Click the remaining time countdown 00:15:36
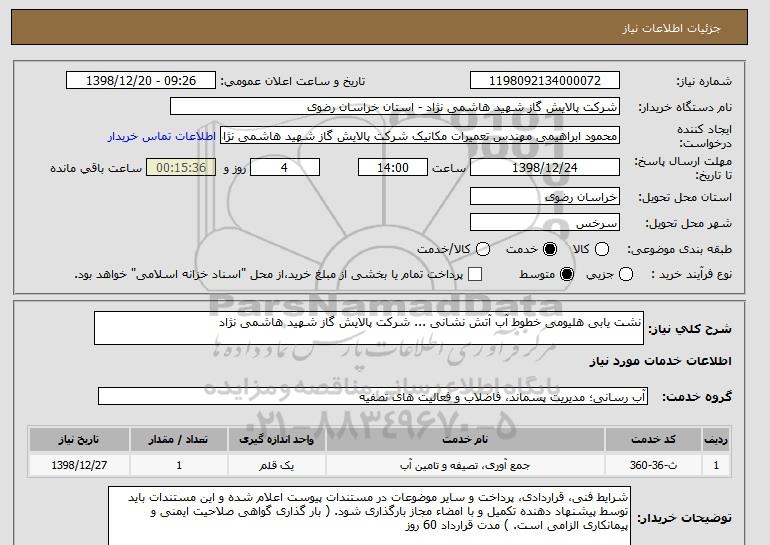The image size is (770, 545). click(x=181, y=167)
